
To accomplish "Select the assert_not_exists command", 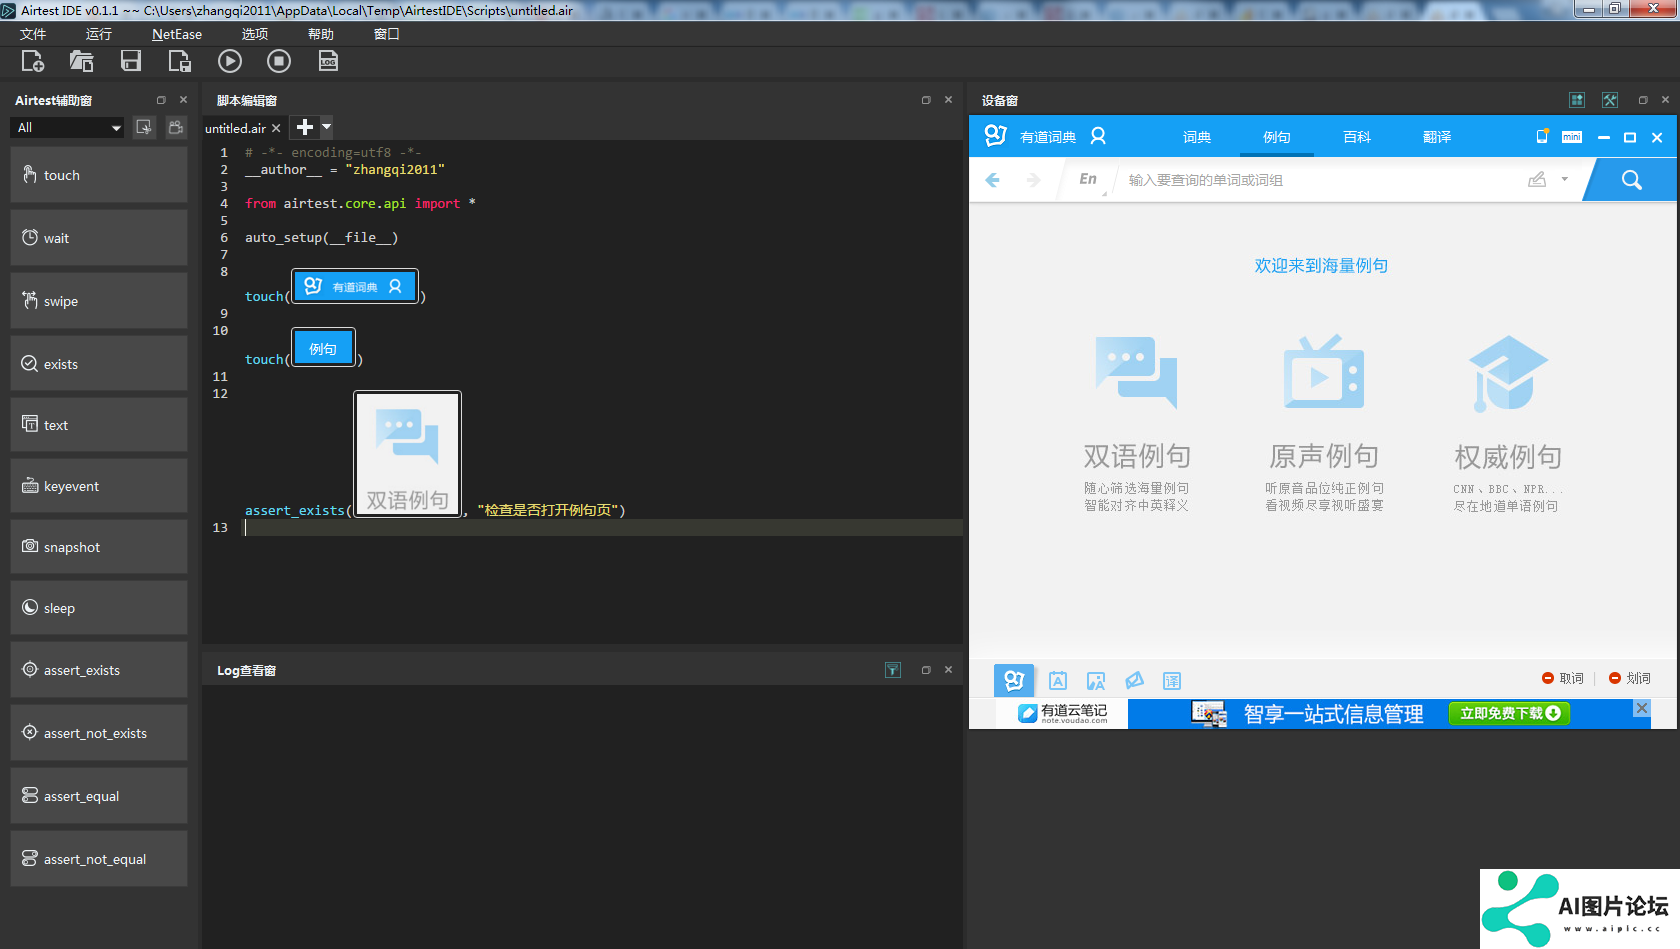I will click(x=99, y=733).
